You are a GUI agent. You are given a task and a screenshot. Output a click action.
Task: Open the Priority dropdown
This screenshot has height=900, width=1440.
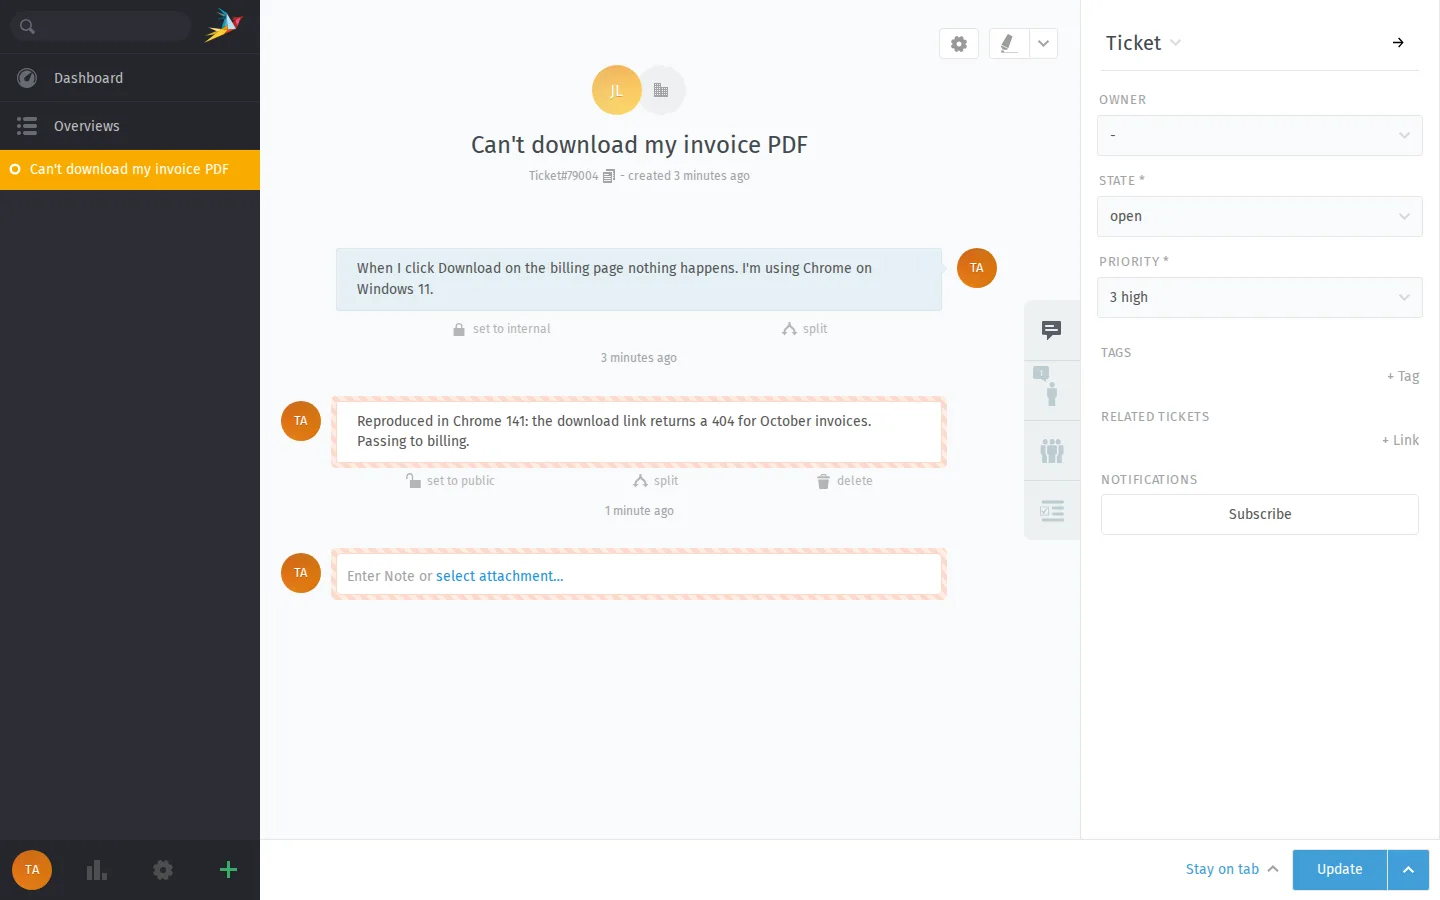click(x=1260, y=297)
